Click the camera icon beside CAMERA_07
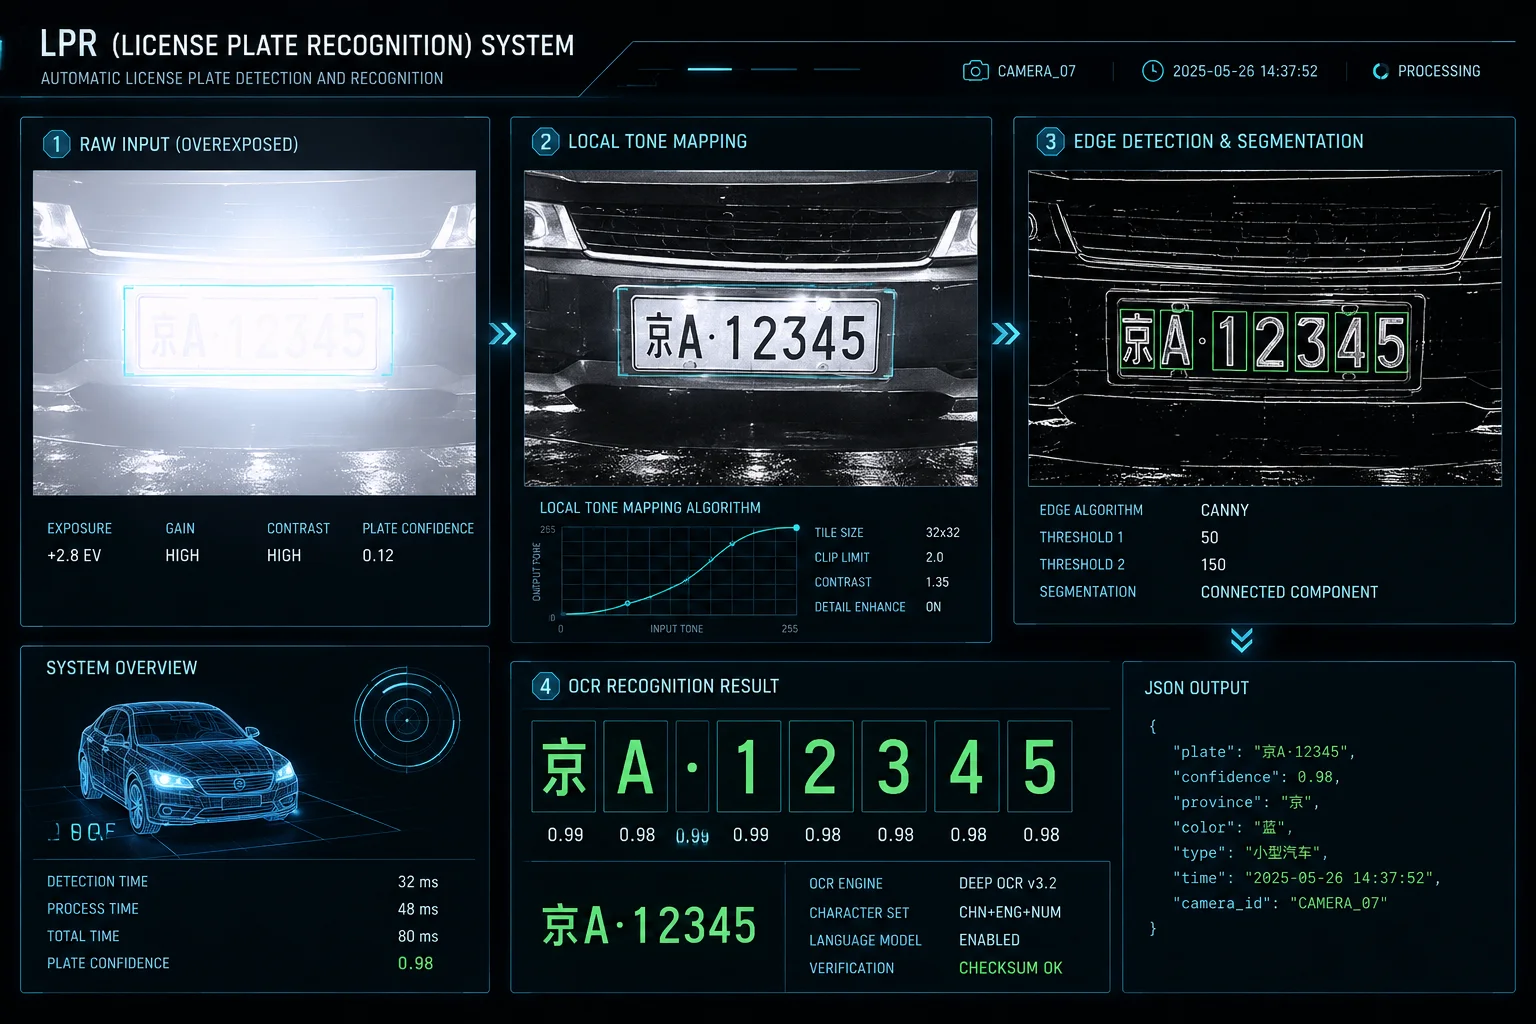 [x=975, y=71]
